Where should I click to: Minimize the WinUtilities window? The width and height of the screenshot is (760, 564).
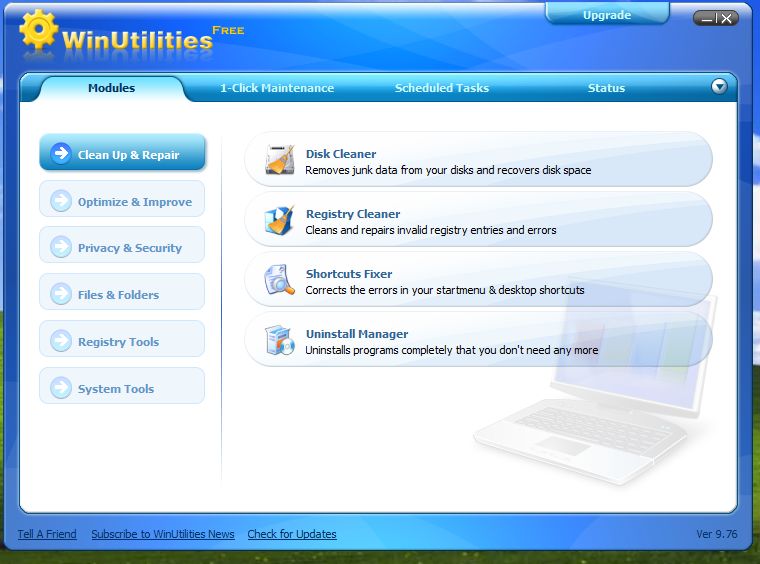tap(707, 19)
